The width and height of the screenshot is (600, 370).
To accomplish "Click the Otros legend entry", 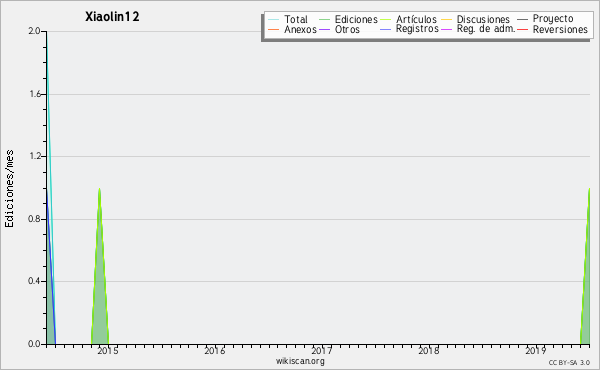I will pyautogui.click(x=339, y=29).
